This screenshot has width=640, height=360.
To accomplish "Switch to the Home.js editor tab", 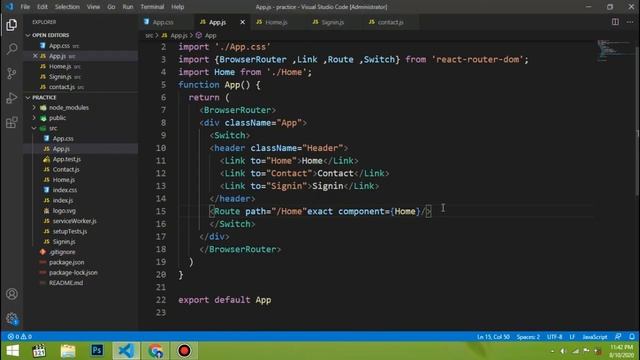I will pyautogui.click(x=276, y=22).
